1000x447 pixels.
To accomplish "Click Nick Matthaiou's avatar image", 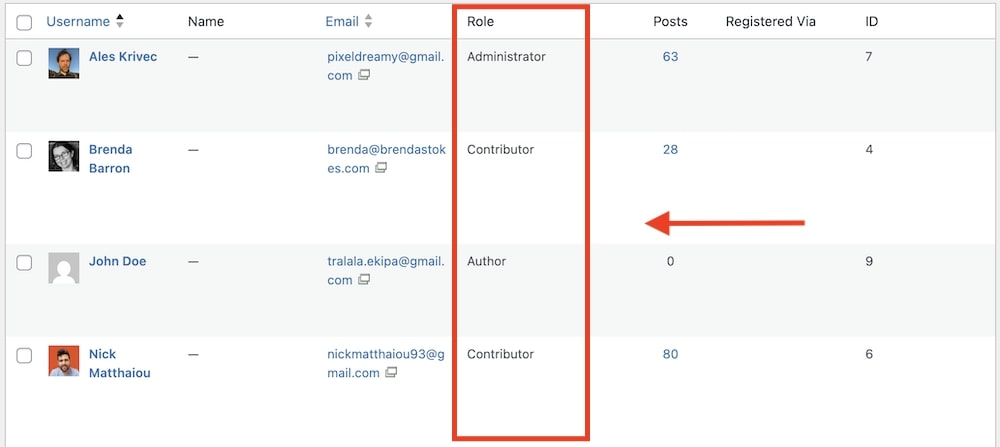I will pyautogui.click(x=64, y=361).
